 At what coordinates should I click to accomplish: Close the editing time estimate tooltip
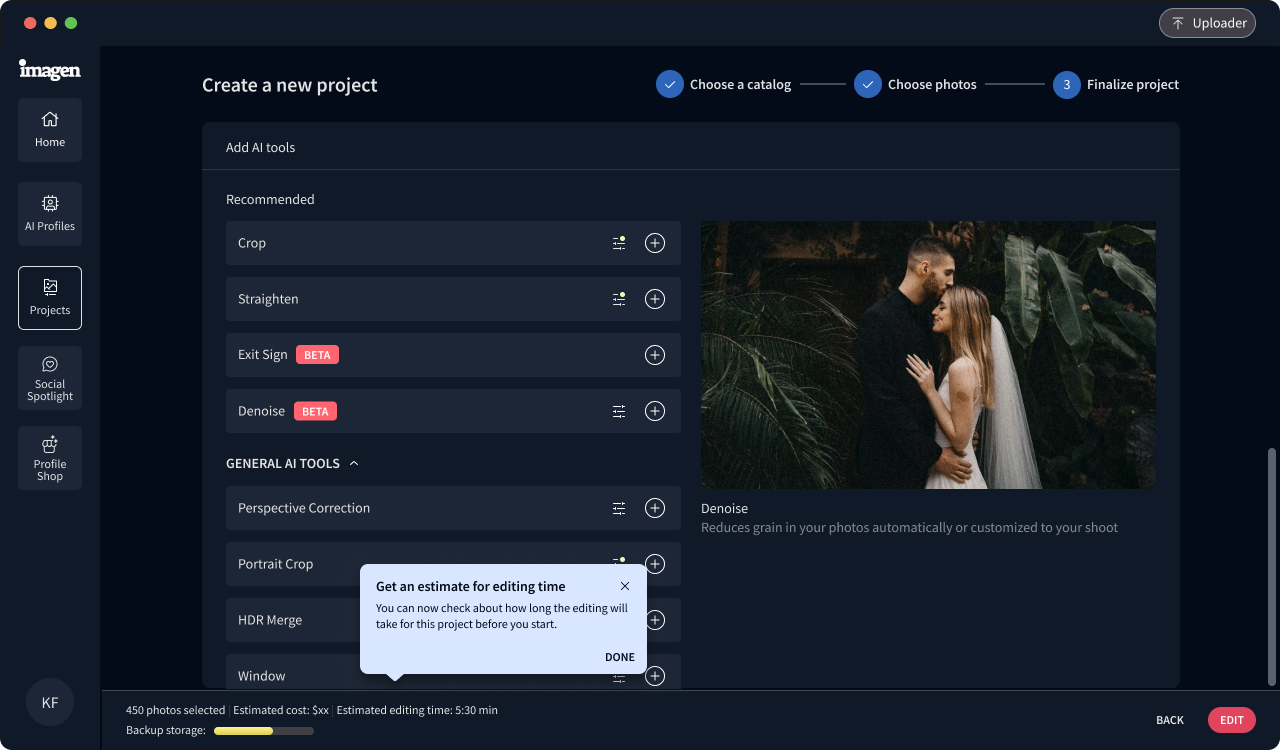[625, 586]
